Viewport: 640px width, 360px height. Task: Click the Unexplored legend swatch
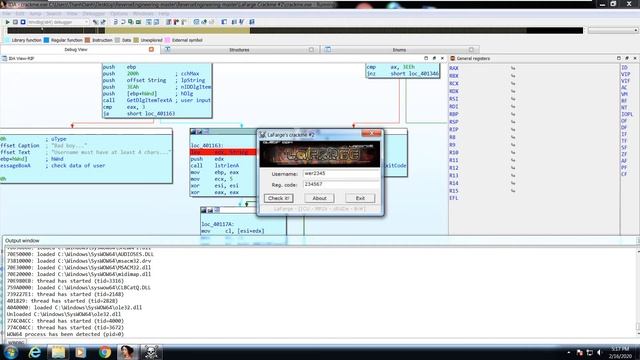click(x=136, y=40)
